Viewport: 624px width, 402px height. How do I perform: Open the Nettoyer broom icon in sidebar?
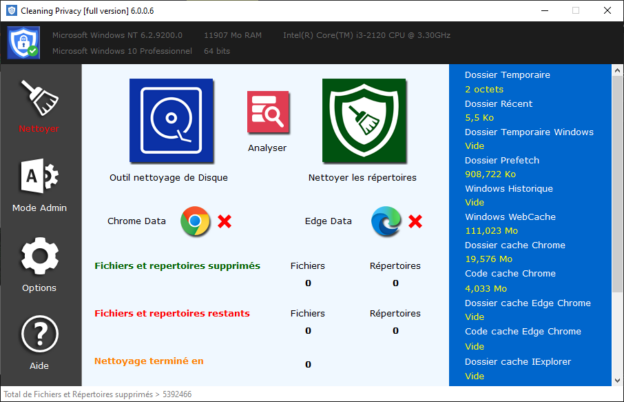click(x=39, y=97)
